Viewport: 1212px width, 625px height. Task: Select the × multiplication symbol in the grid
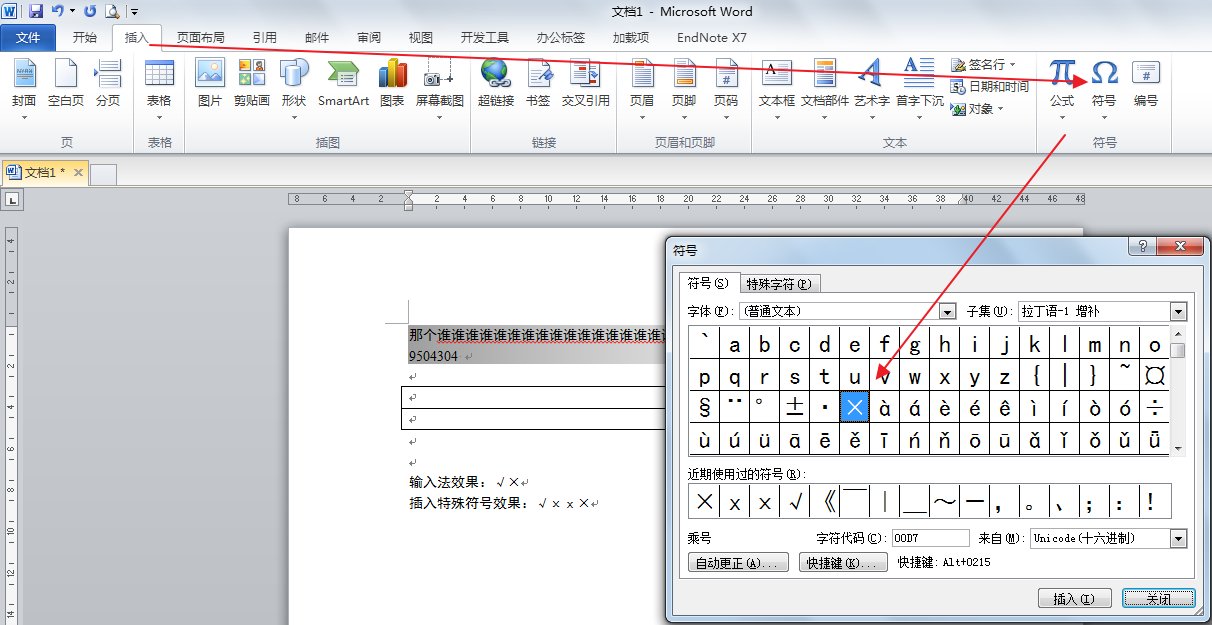pos(854,406)
